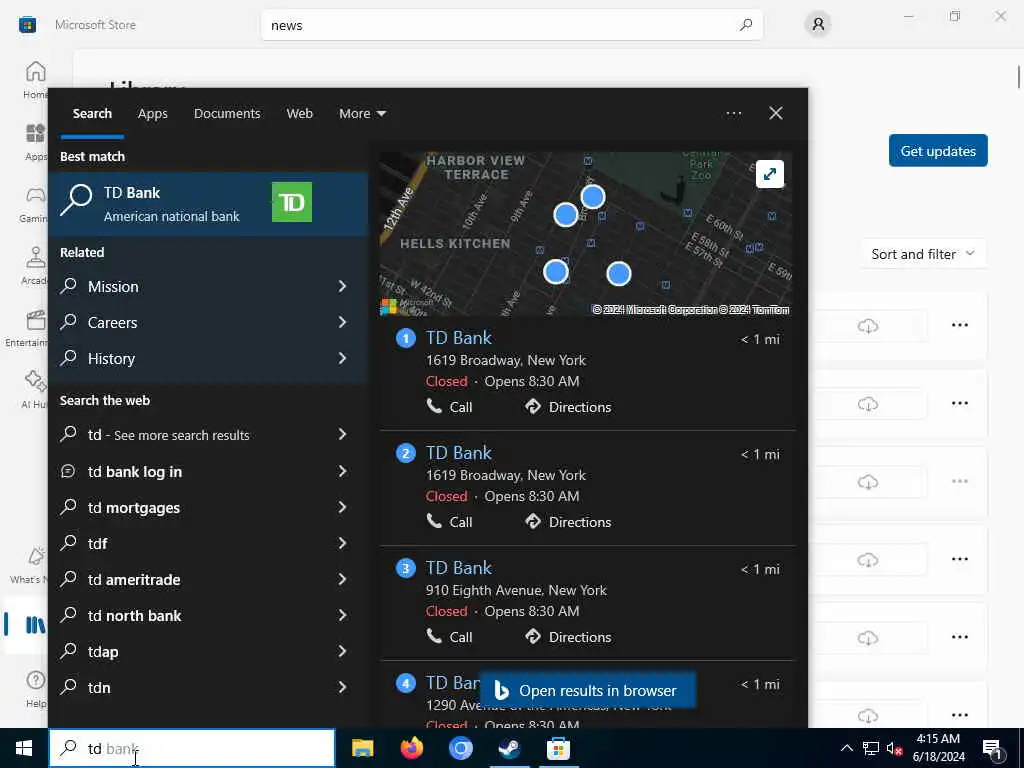Switch to the Documents search tab
Screen dimensions: 1024x768
pos(227,114)
